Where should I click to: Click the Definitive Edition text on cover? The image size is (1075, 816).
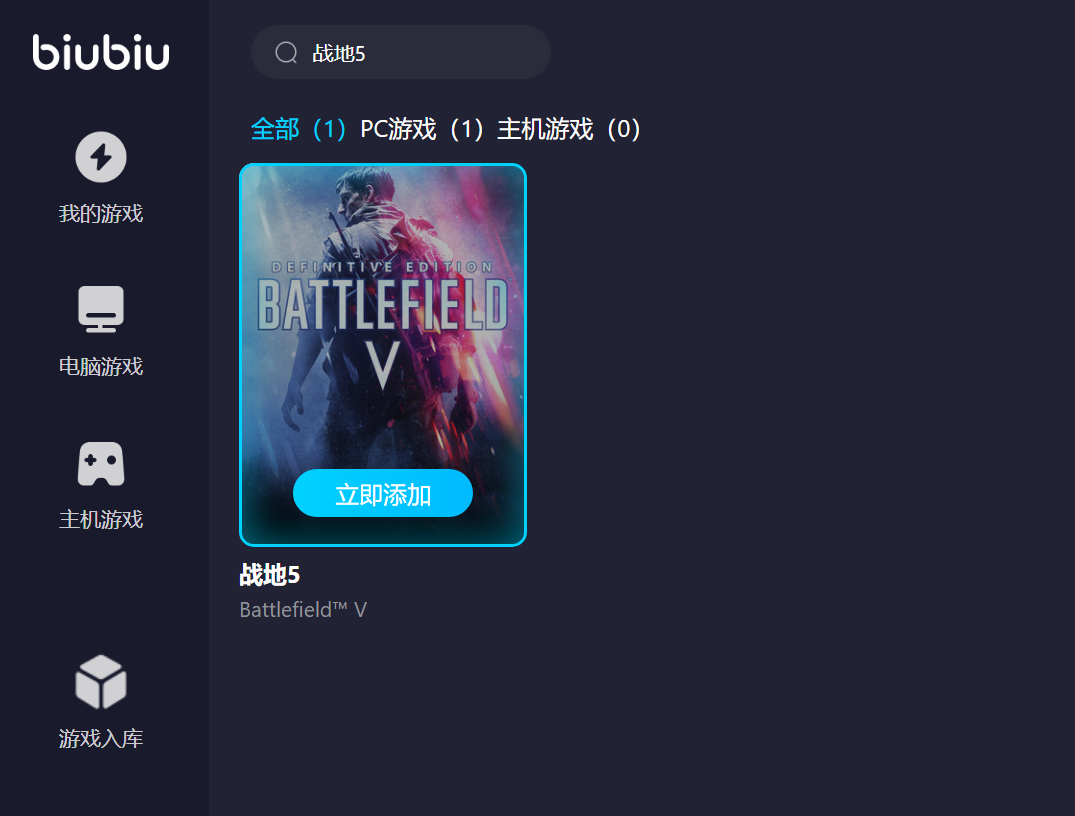382,267
